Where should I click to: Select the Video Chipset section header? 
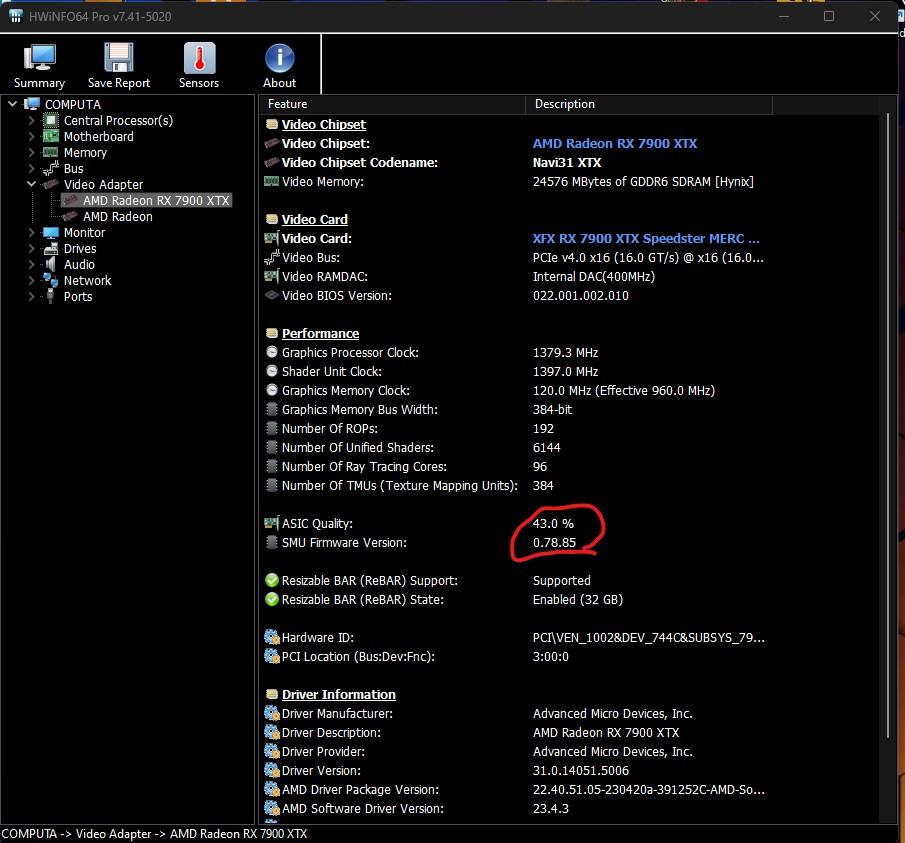point(323,125)
